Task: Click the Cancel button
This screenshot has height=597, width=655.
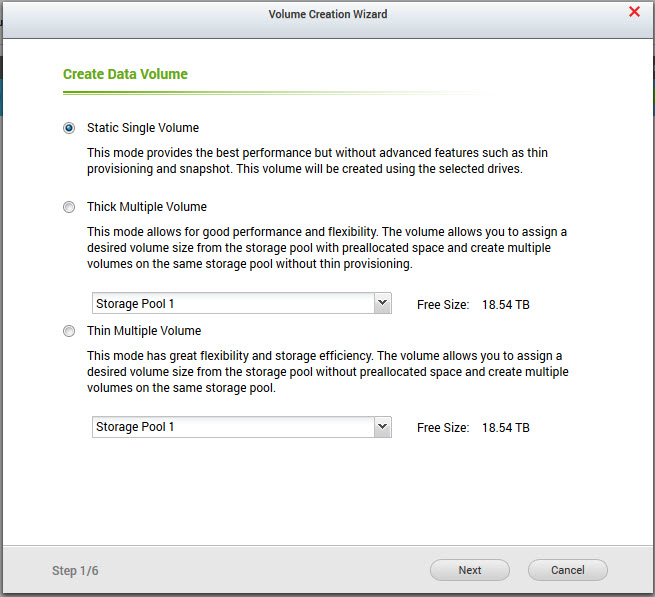Action: click(568, 570)
